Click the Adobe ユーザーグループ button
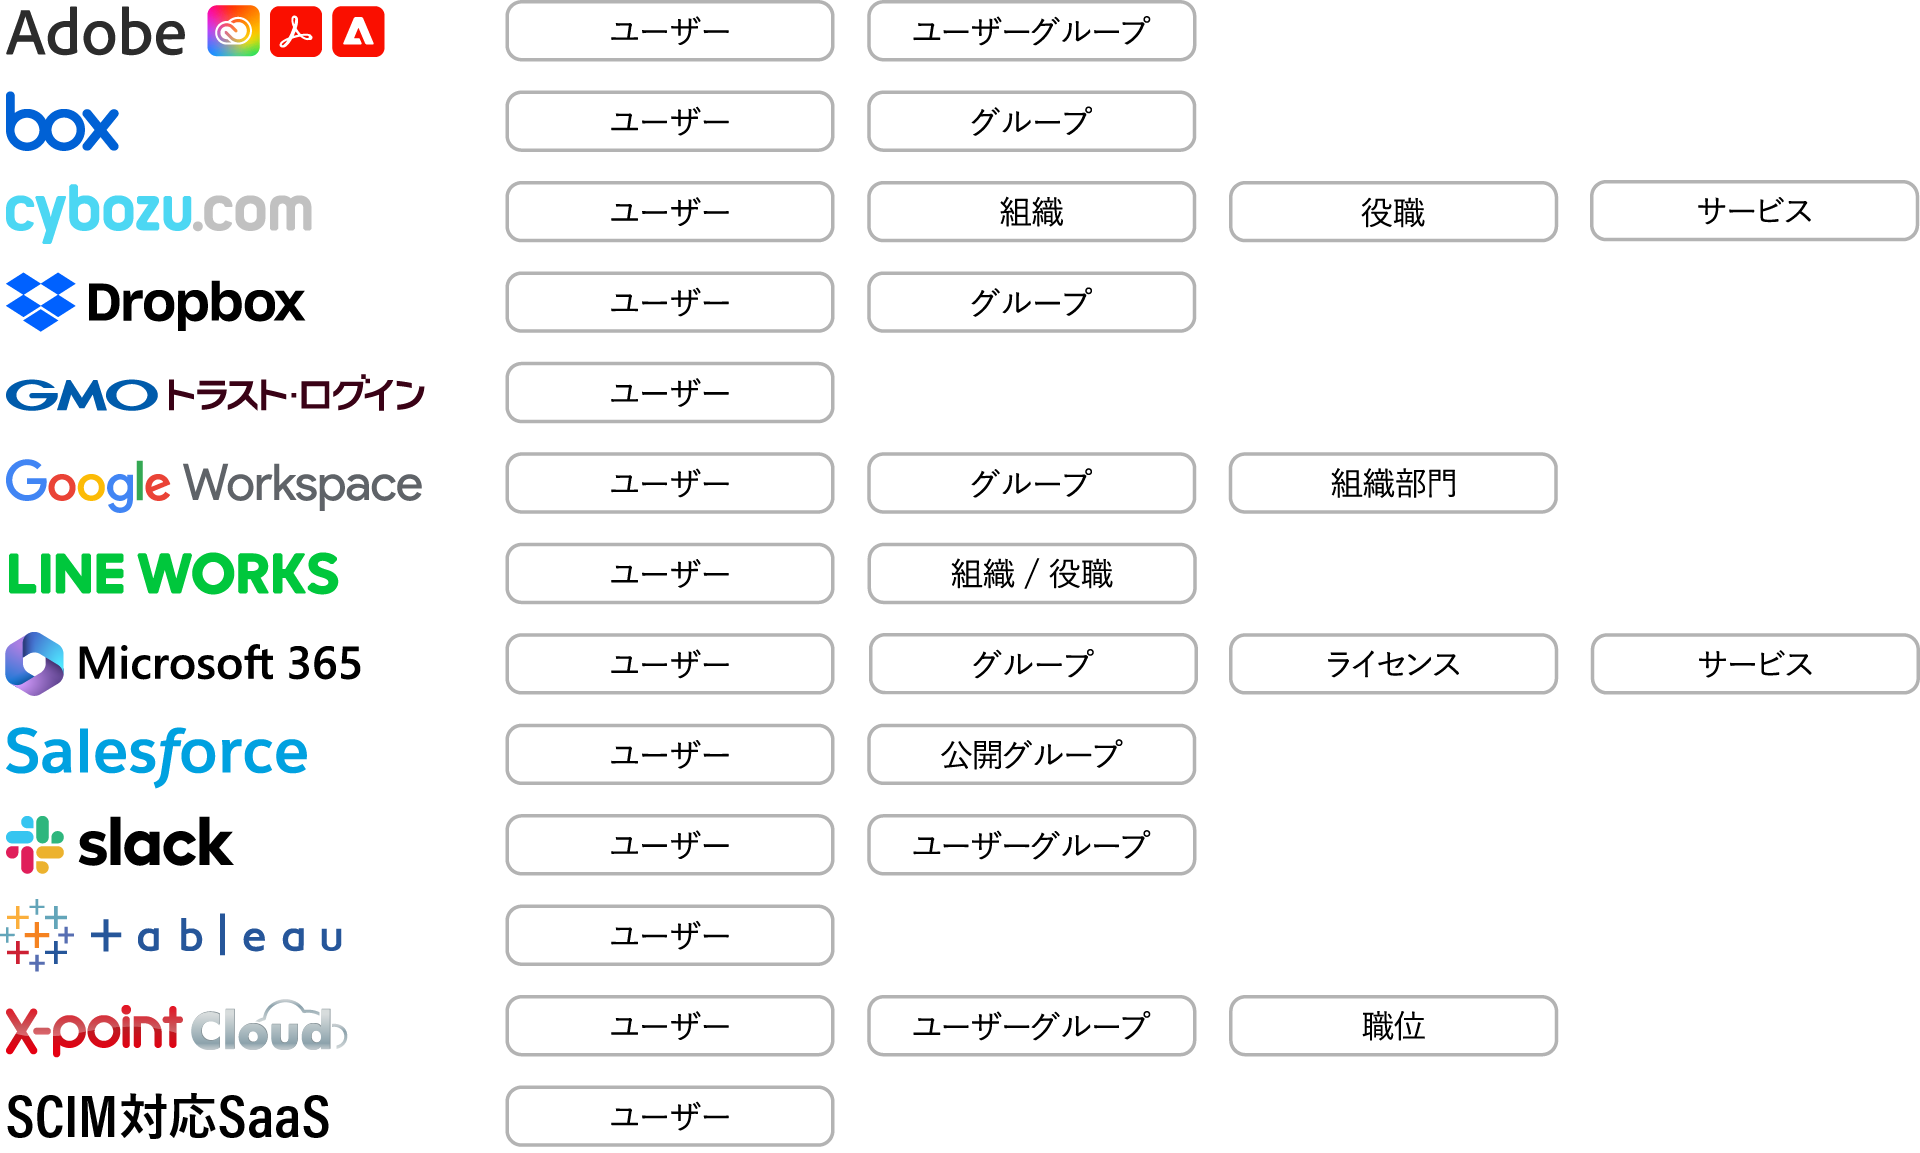Viewport: 1920px width, 1153px height. (x=1031, y=32)
